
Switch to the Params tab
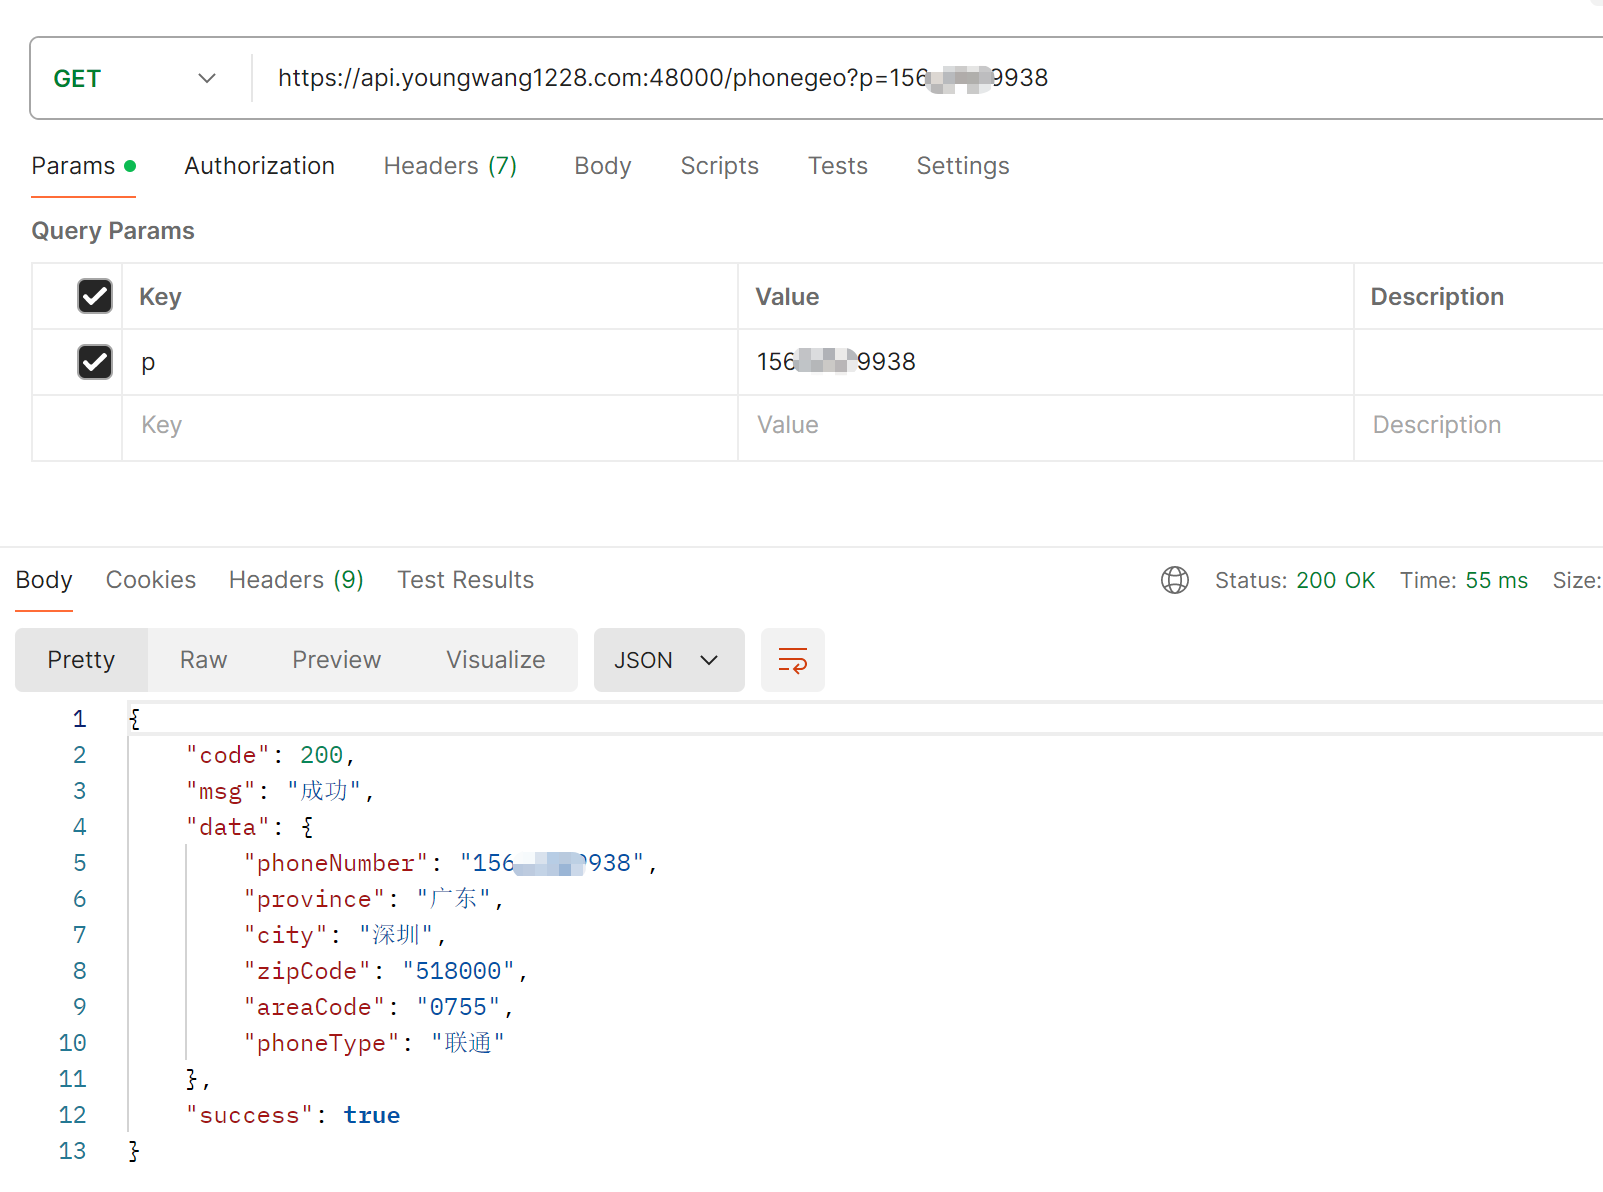click(x=83, y=166)
